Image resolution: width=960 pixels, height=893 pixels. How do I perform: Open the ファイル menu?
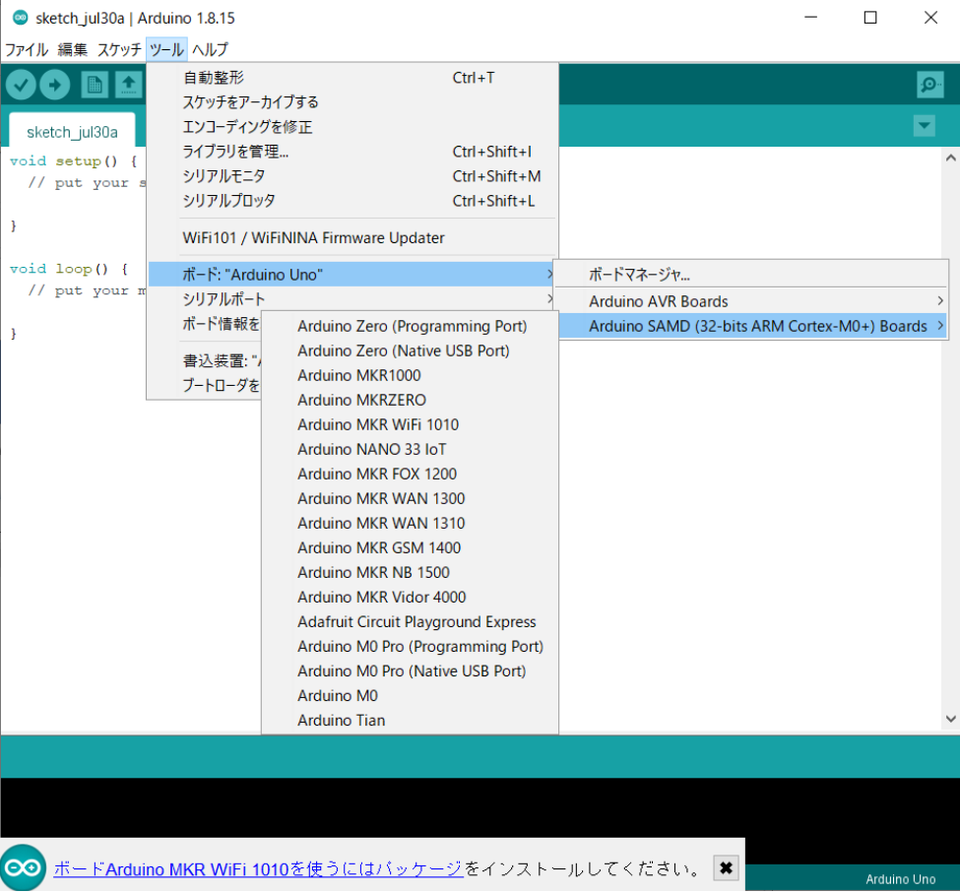click(x=26, y=49)
